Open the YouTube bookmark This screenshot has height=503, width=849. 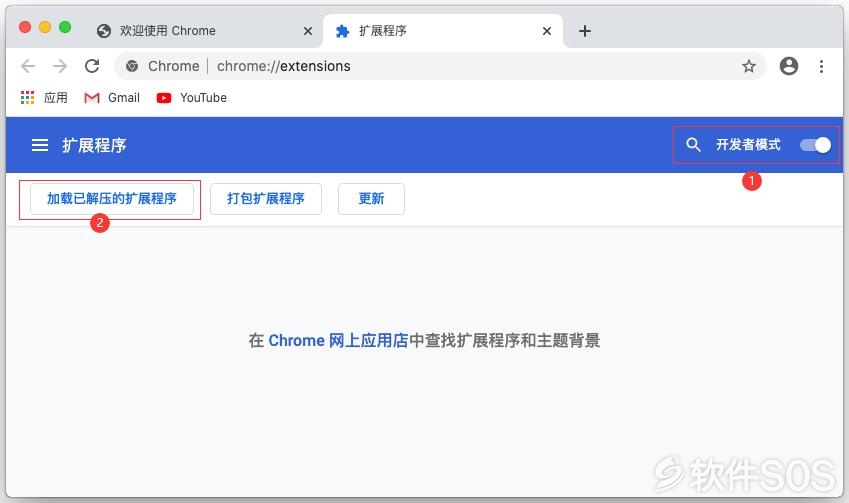point(192,97)
